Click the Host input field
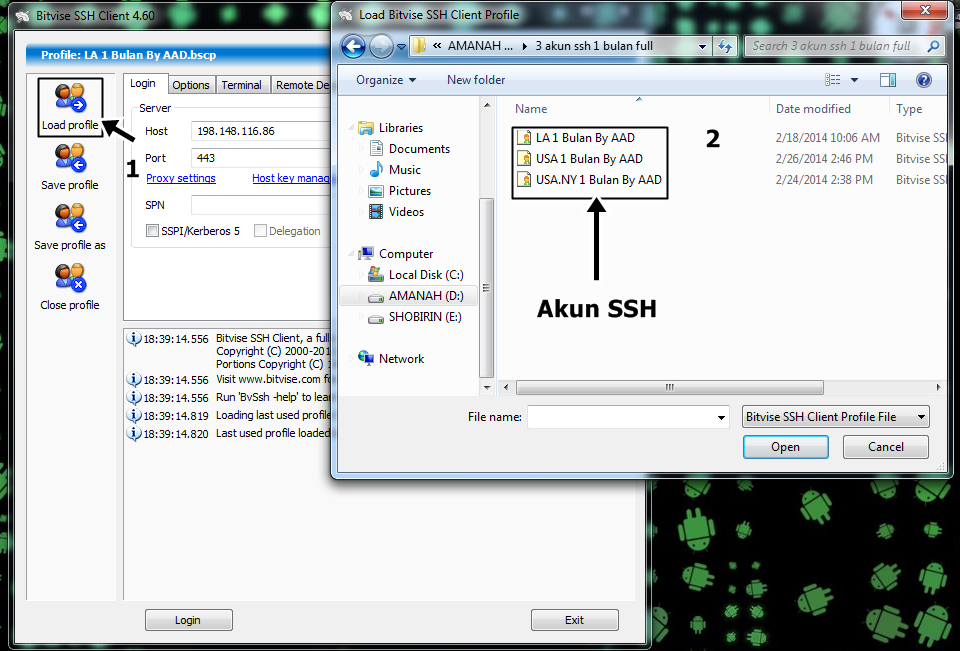 point(261,131)
